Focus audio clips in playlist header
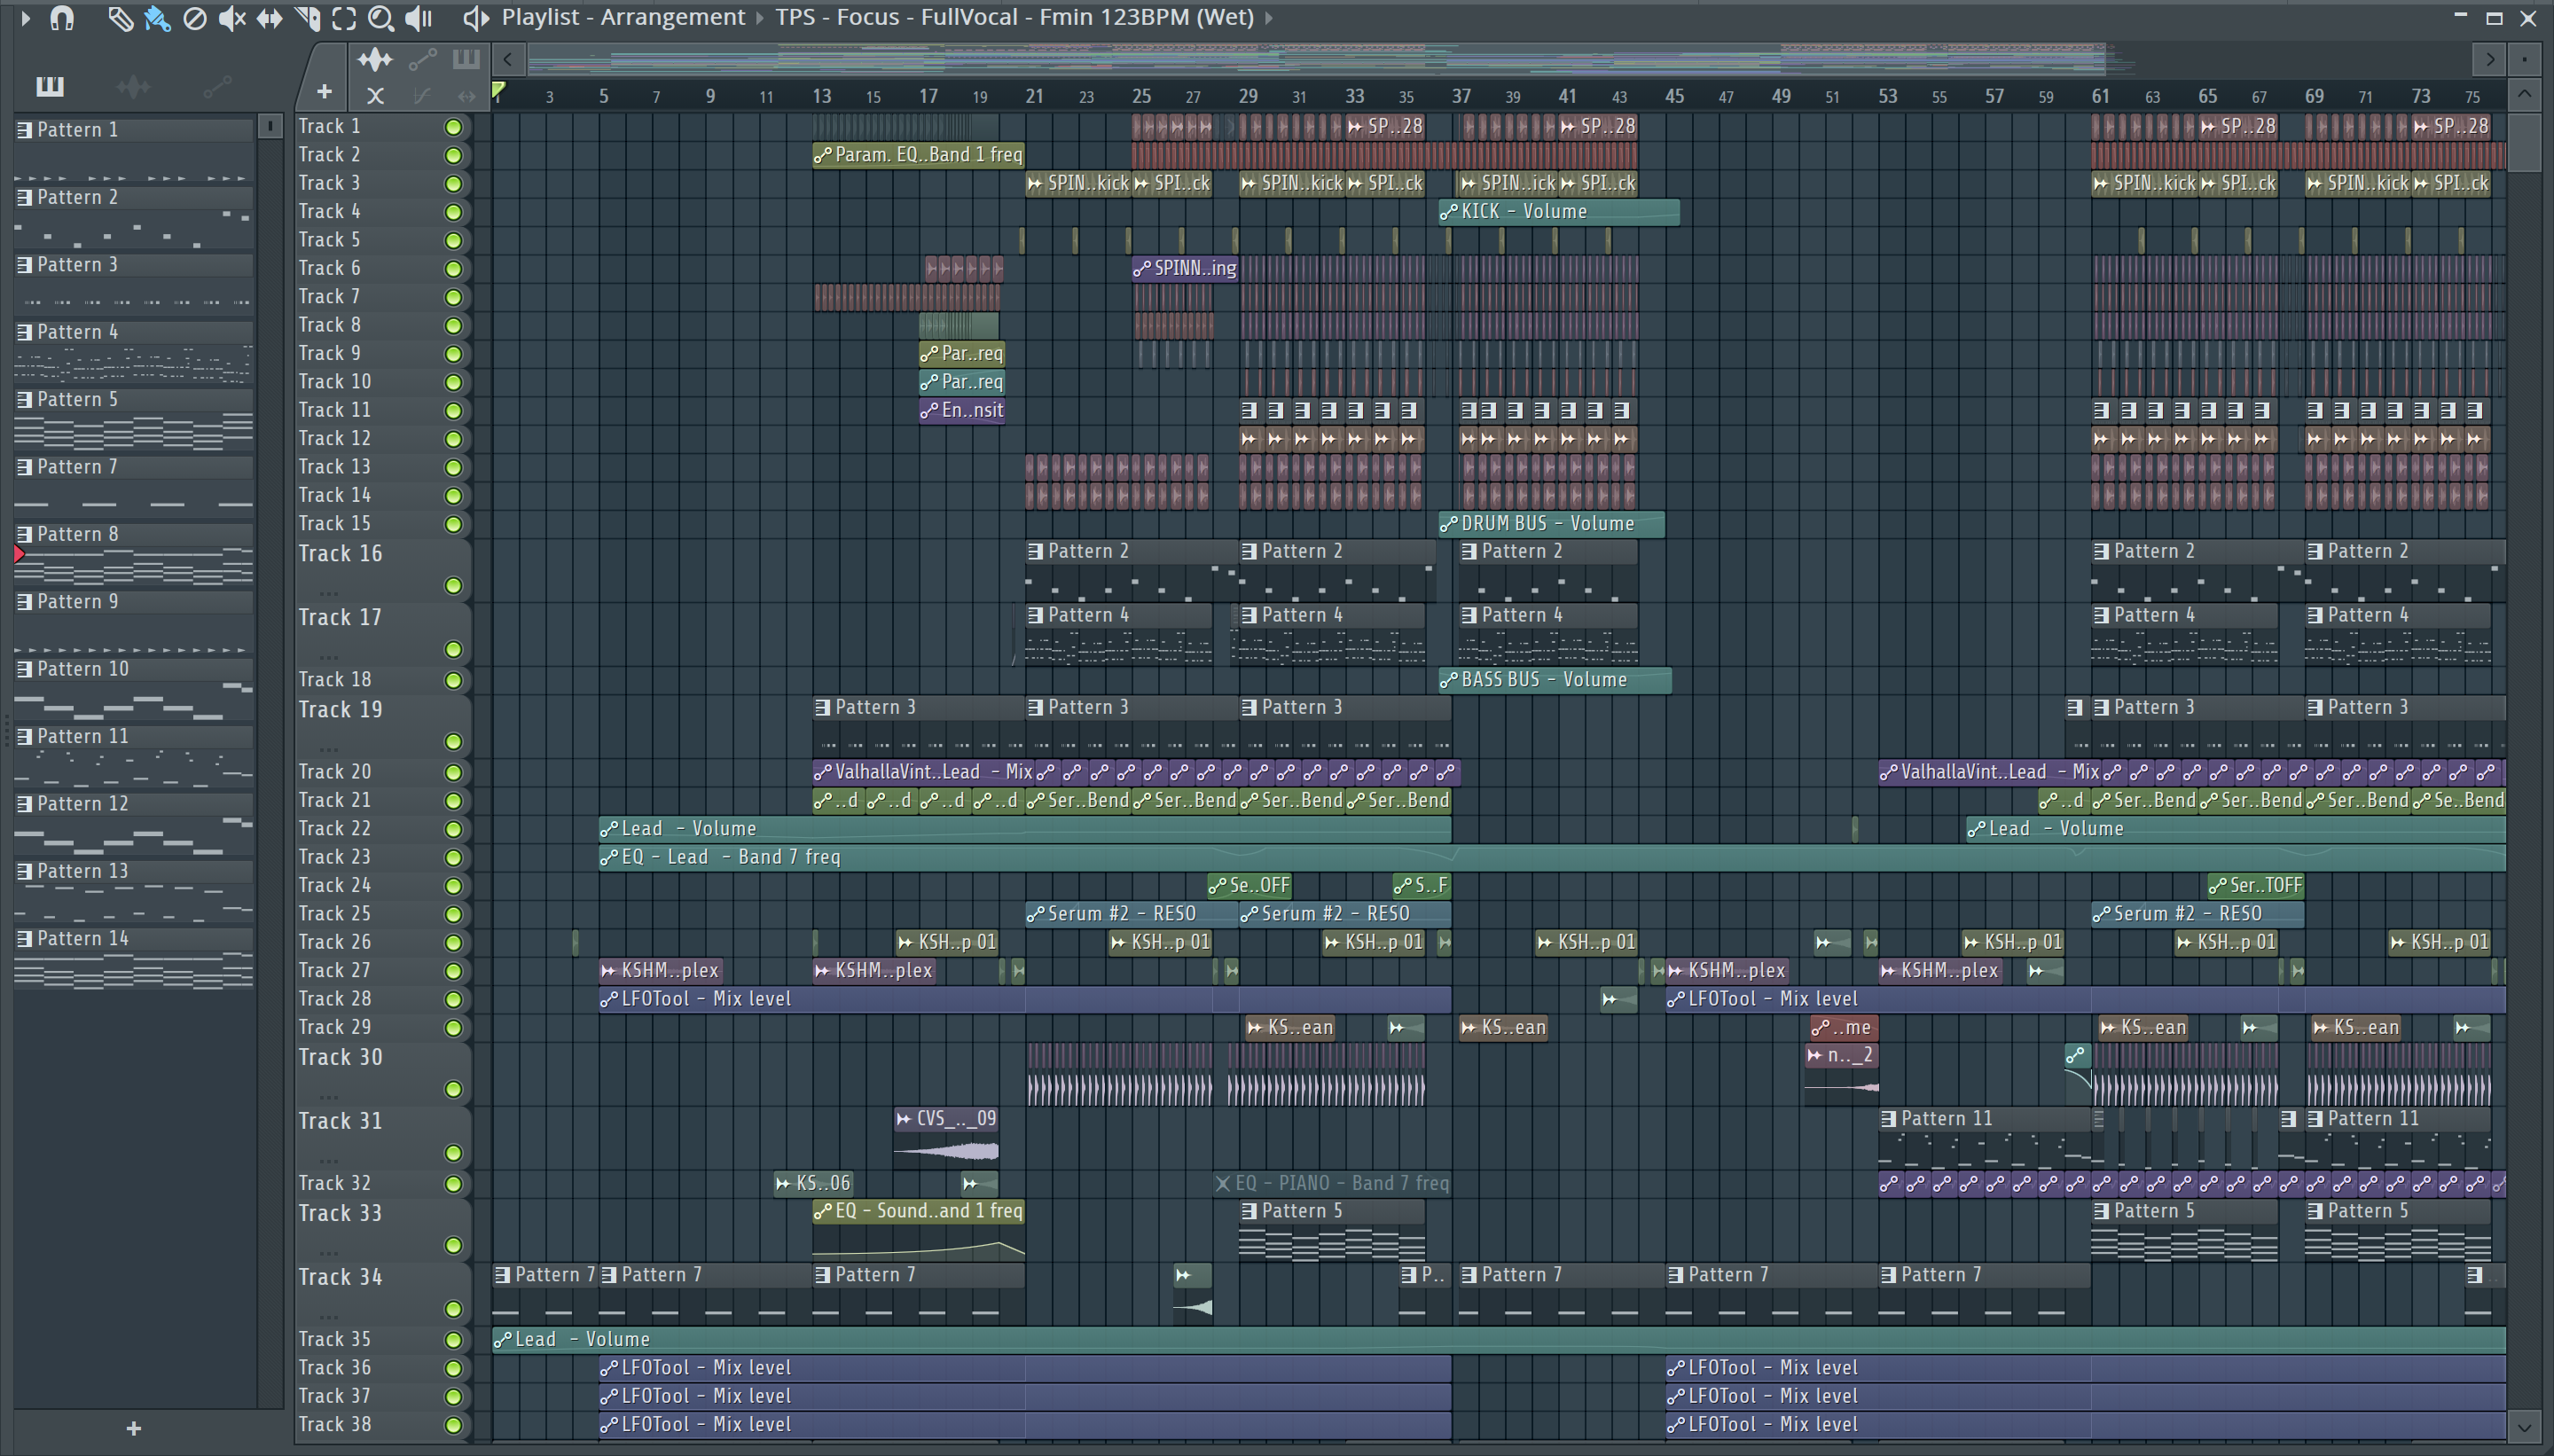The height and width of the screenshot is (1456, 2554). pyautogui.click(x=375, y=60)
